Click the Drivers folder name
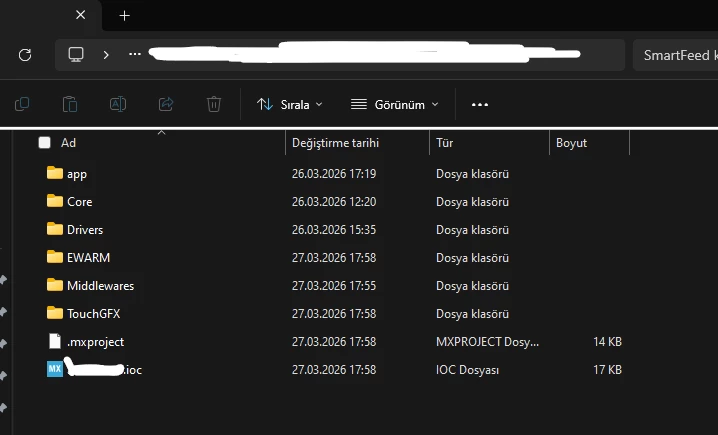This screenshot has height=435, width=718. pyautogui.click(x=85, y=230)
